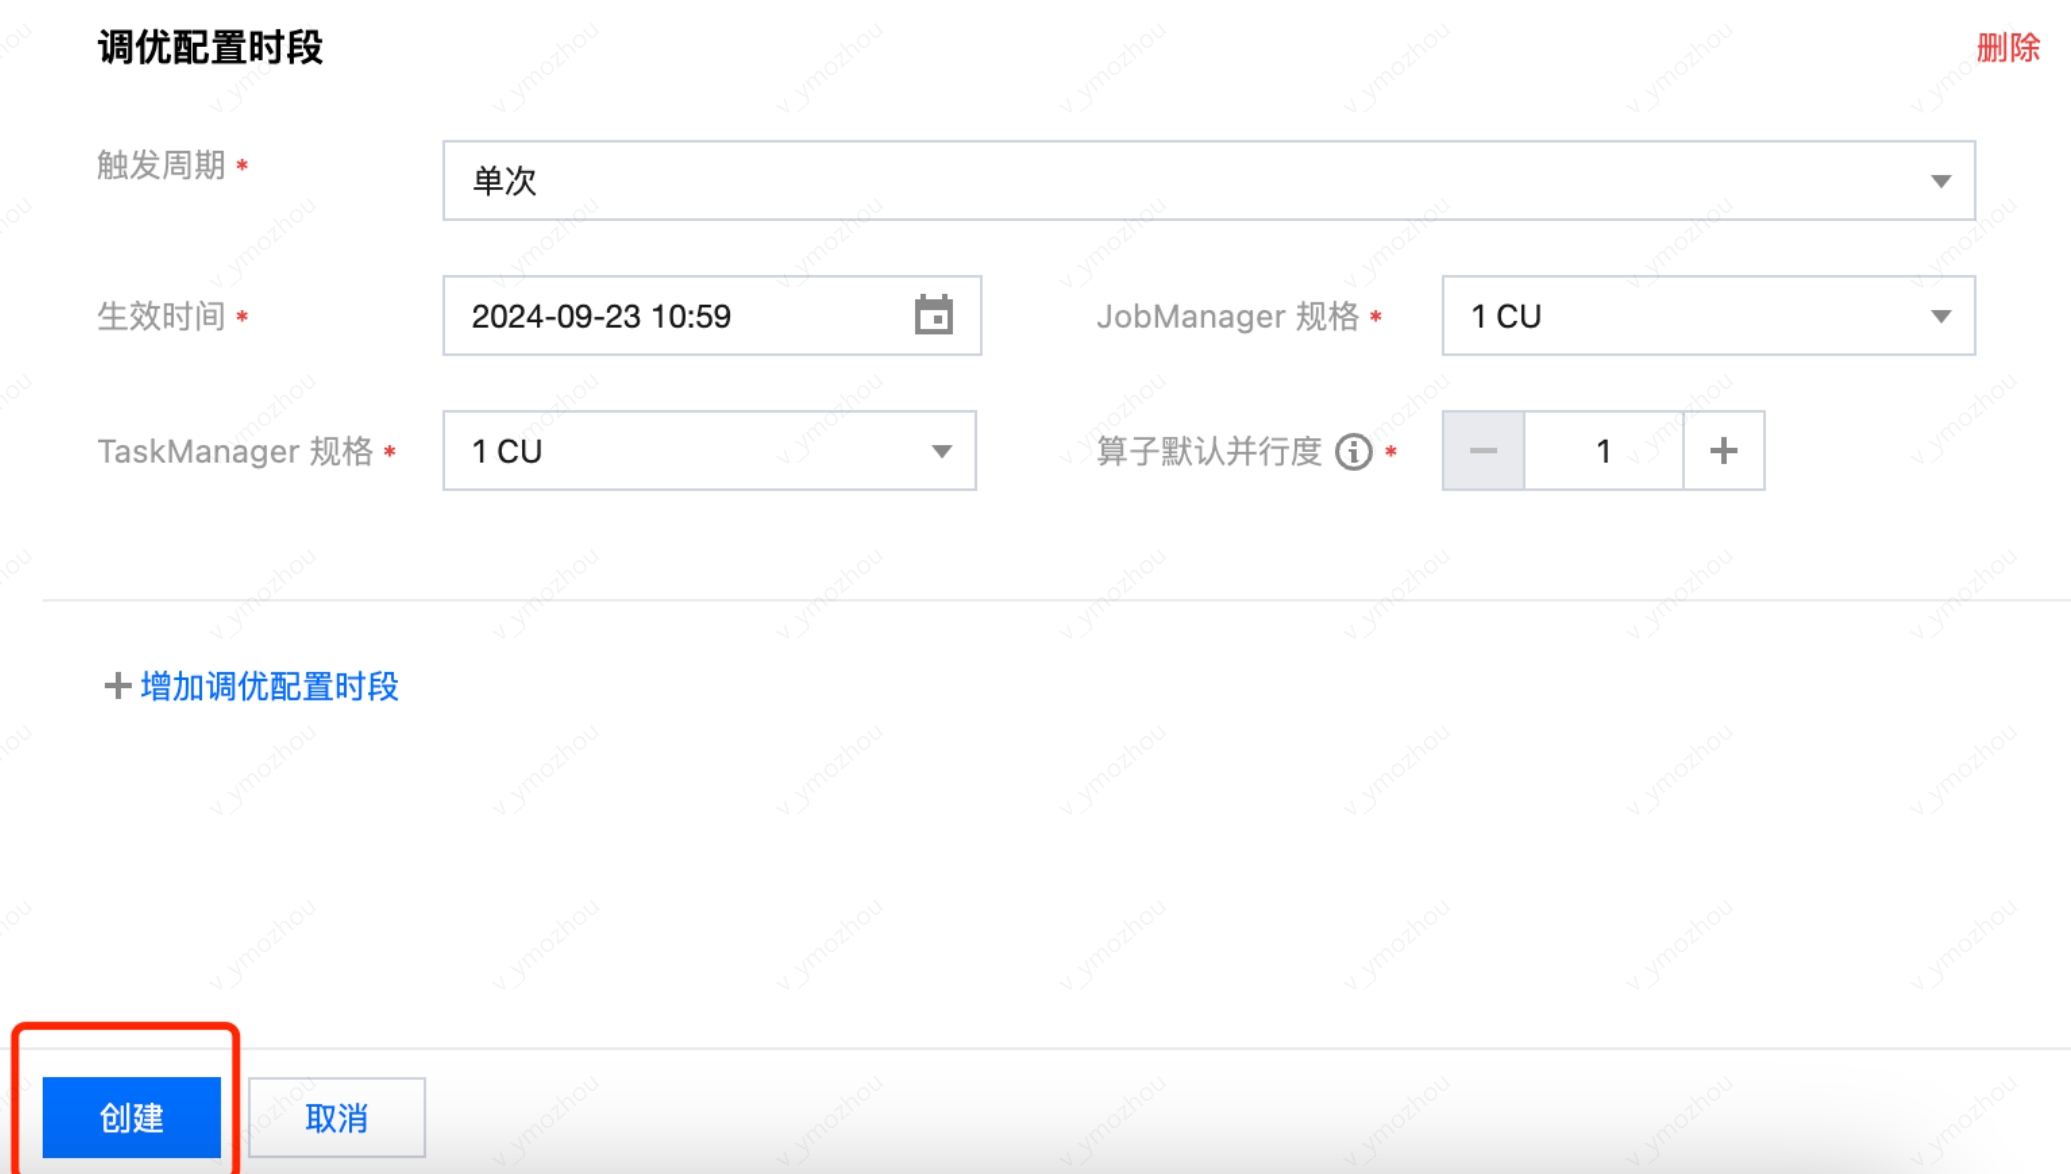Open the calendar date picker icon
Screen dimensions: 2071x1174
[933, 315]
